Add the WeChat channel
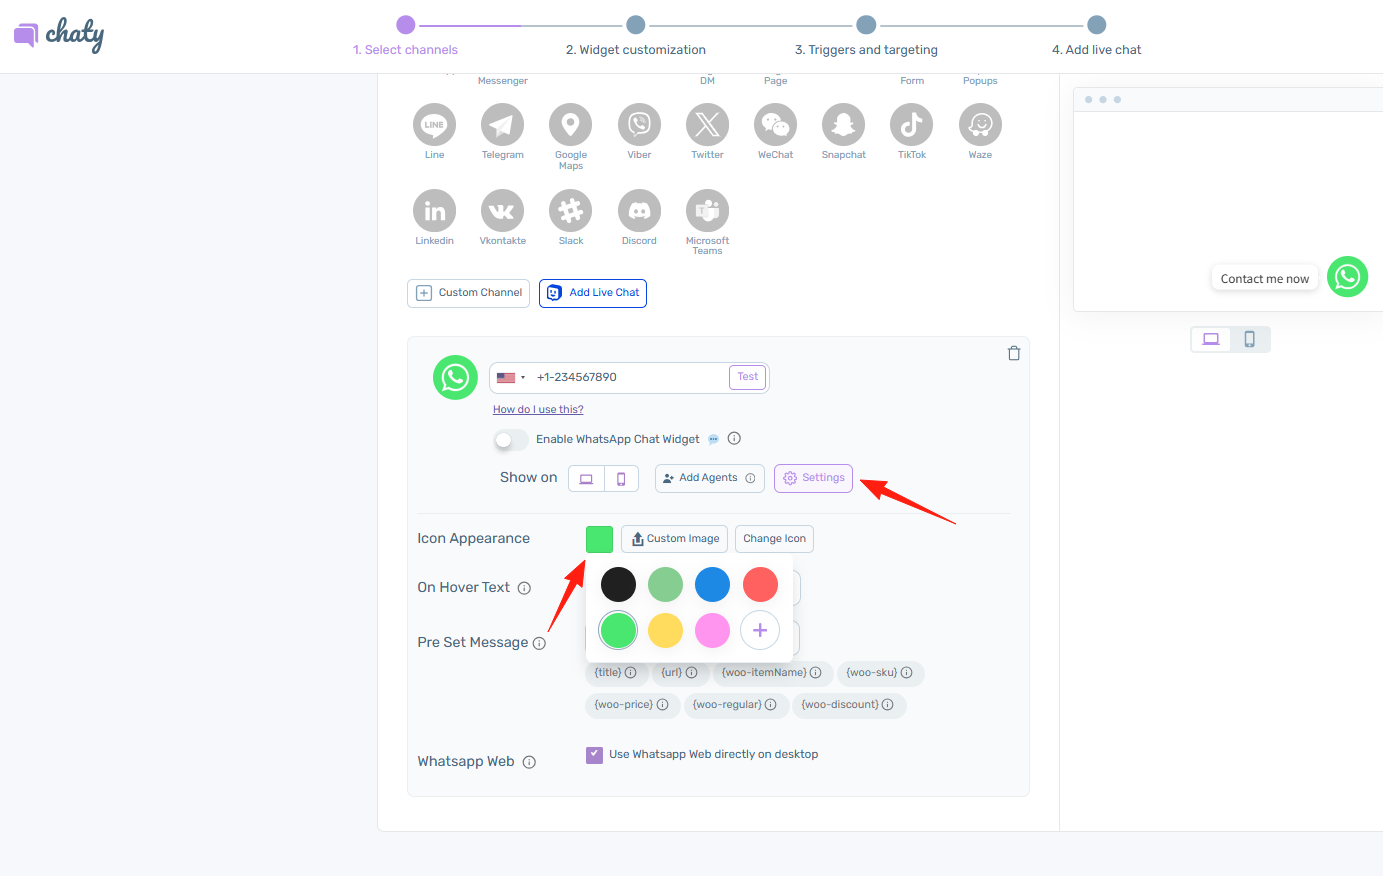1383x876 pixels. coord(775,125)
